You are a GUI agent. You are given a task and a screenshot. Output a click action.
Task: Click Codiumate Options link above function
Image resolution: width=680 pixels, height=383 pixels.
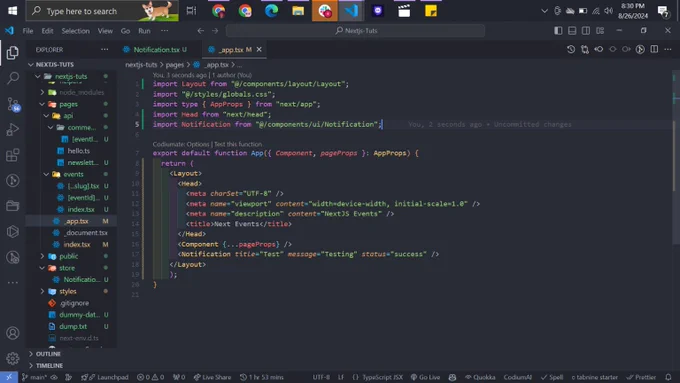(181, 144)
